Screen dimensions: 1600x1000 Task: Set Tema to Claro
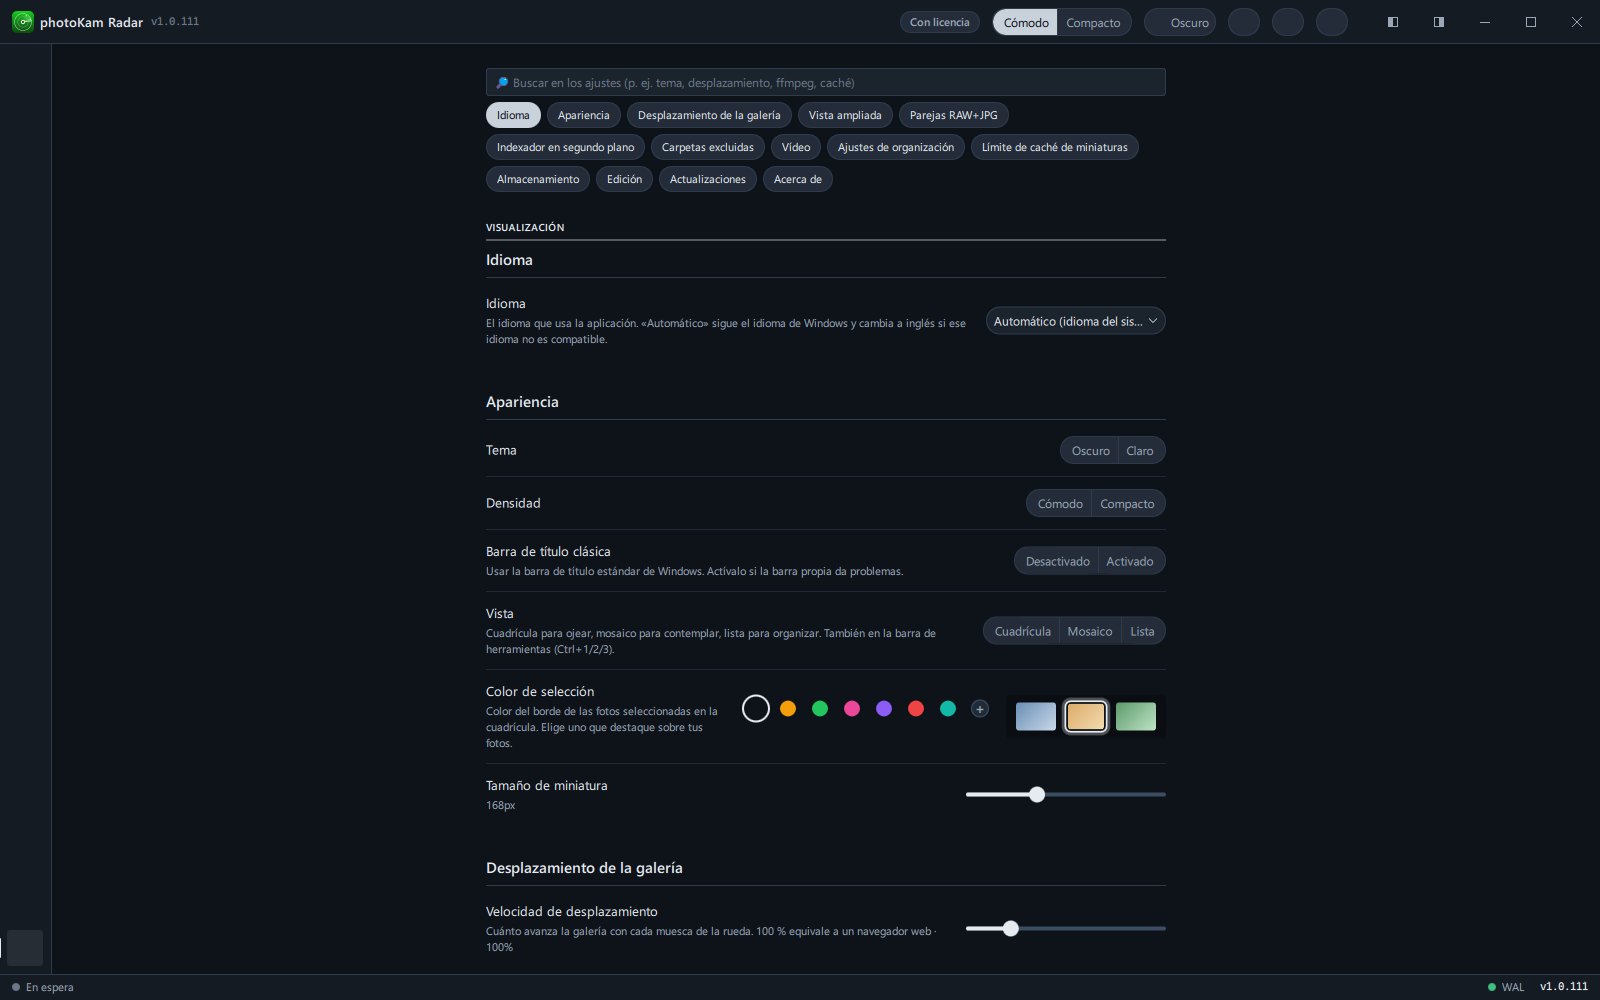tap(1140, 451)
